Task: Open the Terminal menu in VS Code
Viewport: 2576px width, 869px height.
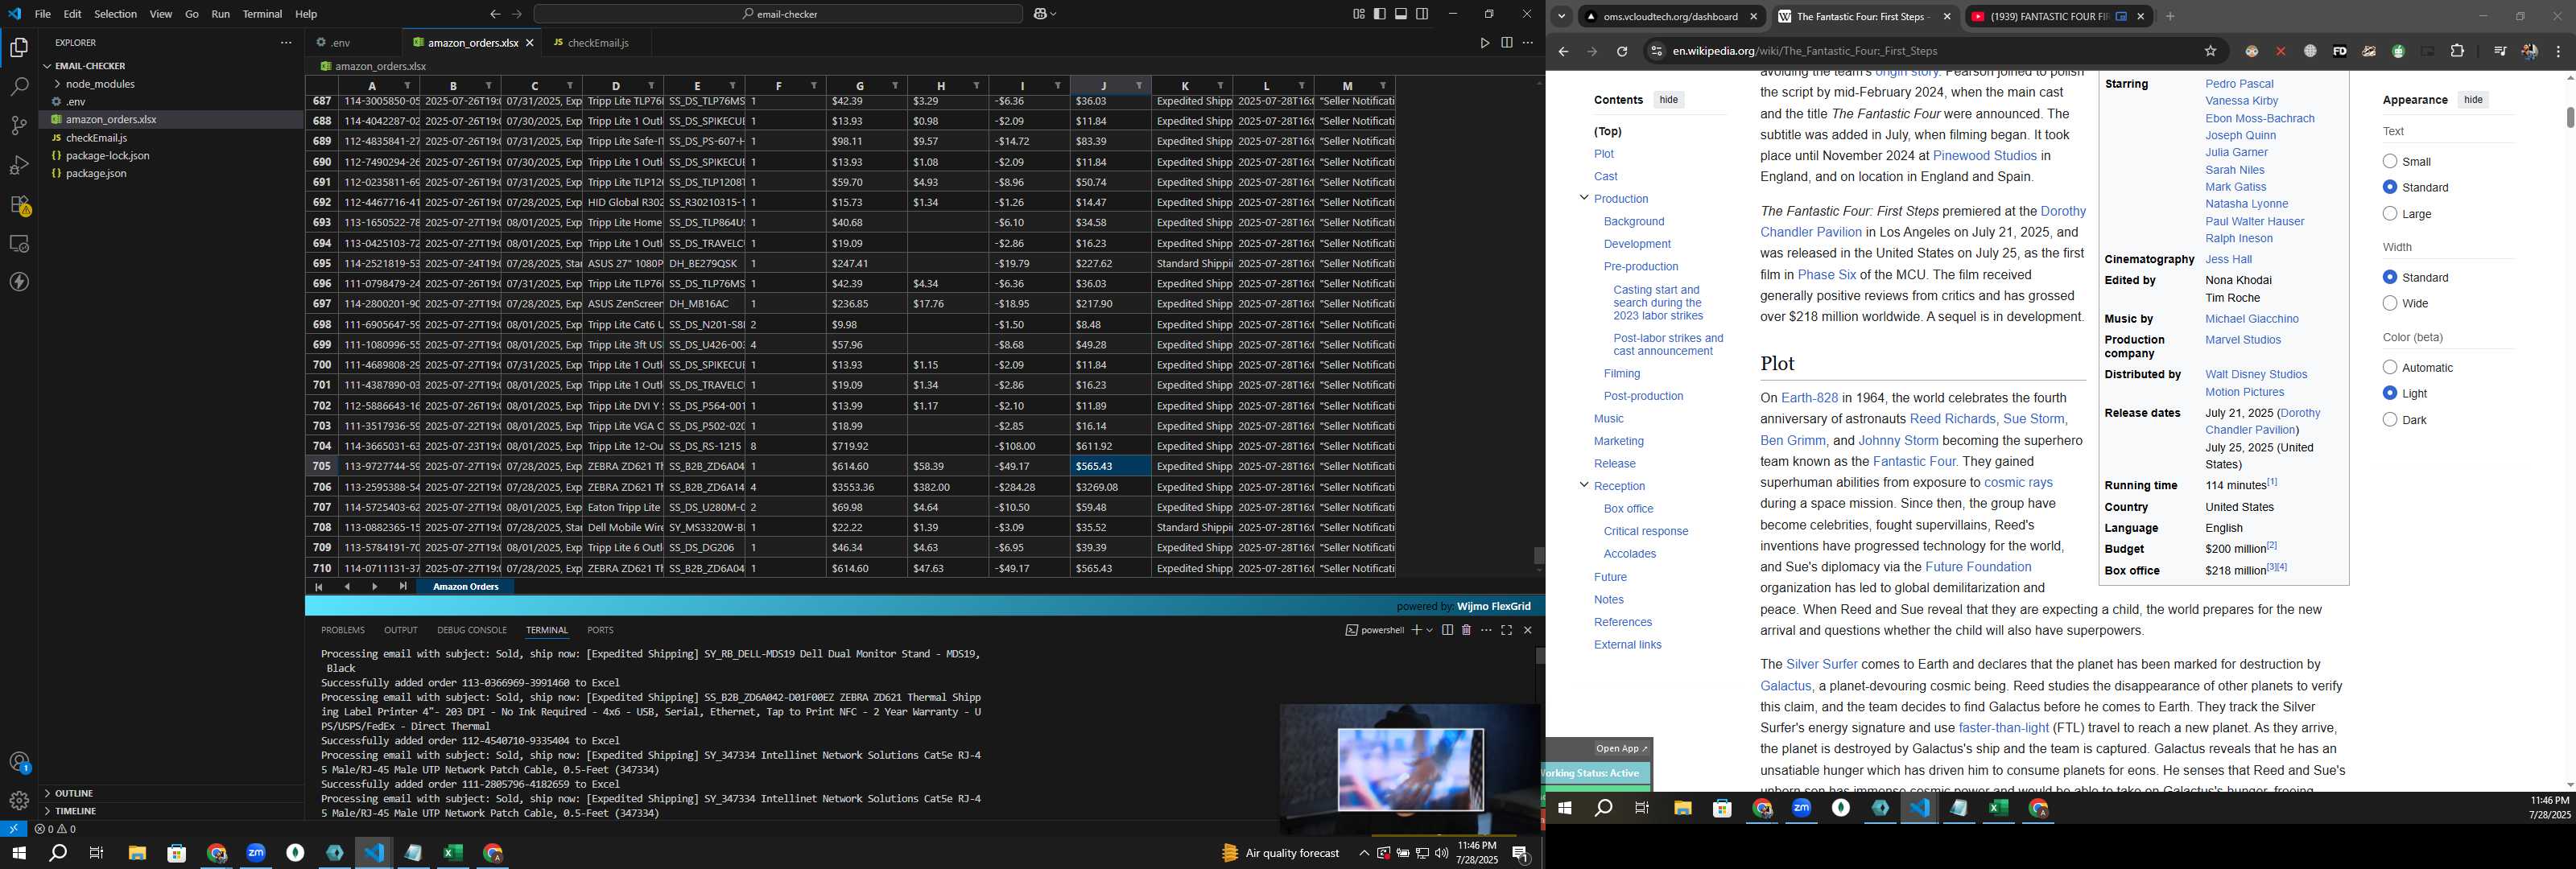Action: click(262, 14)
